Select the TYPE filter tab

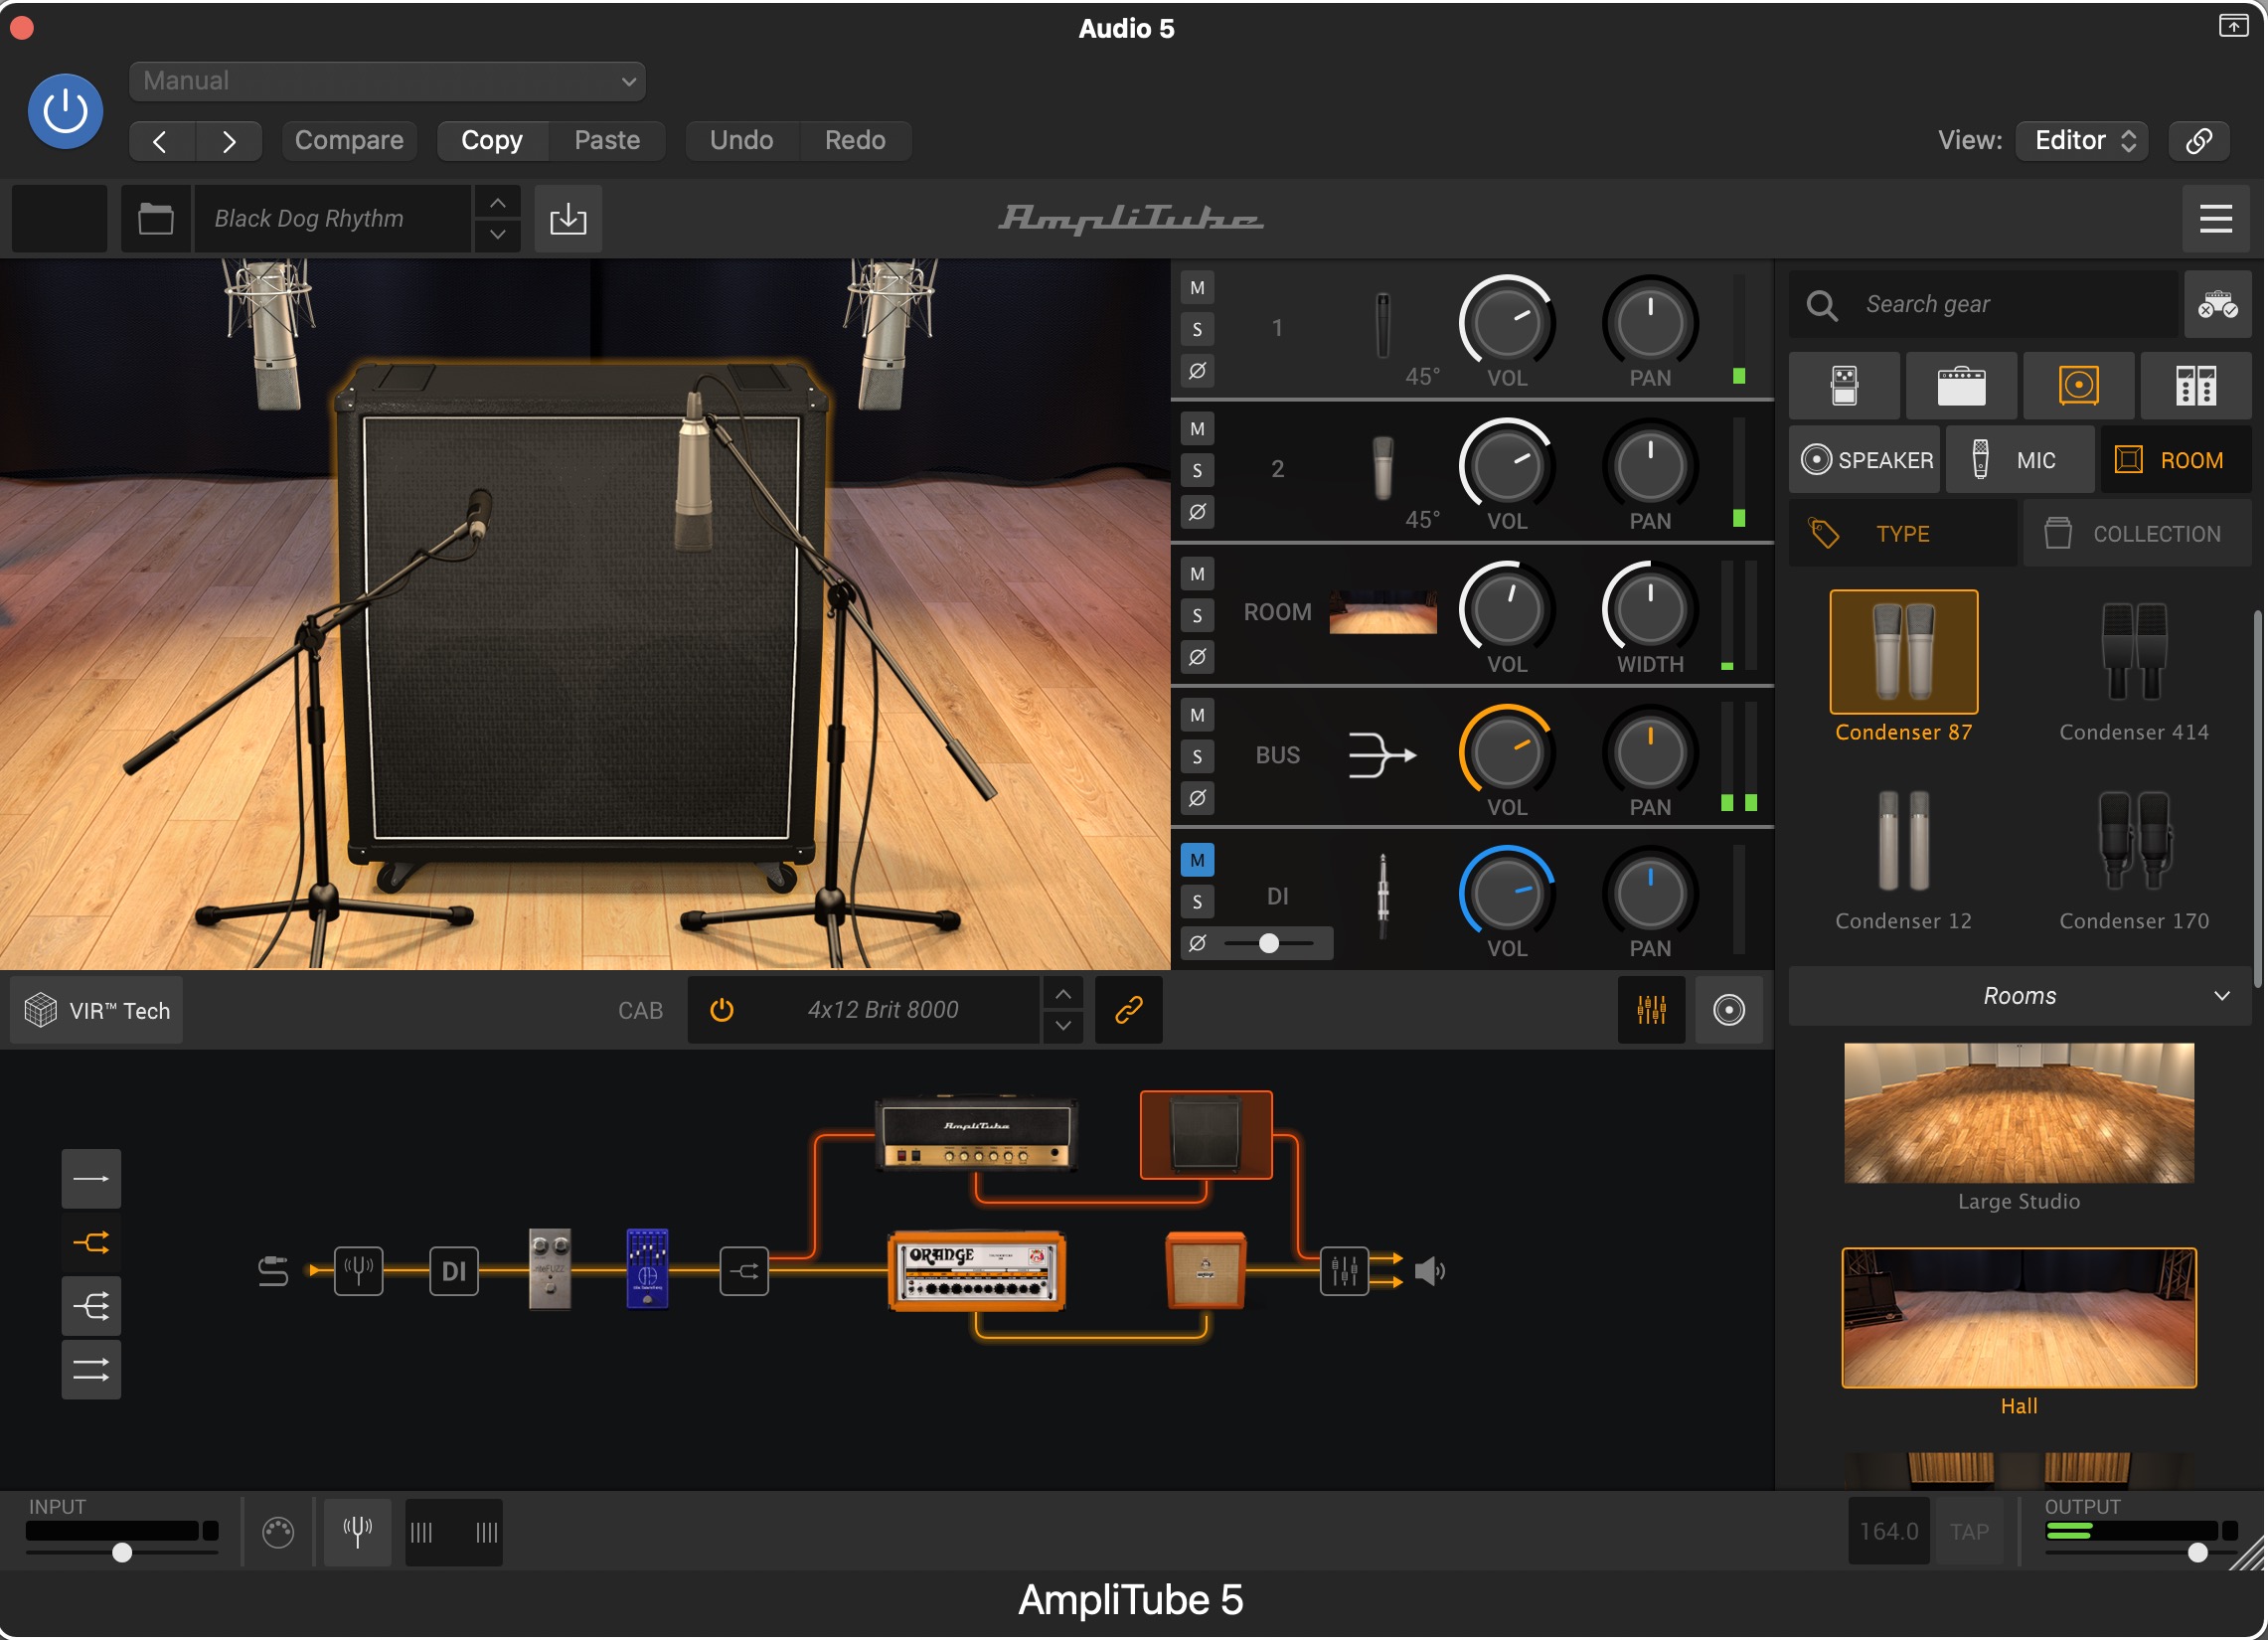click(1903, 534)
